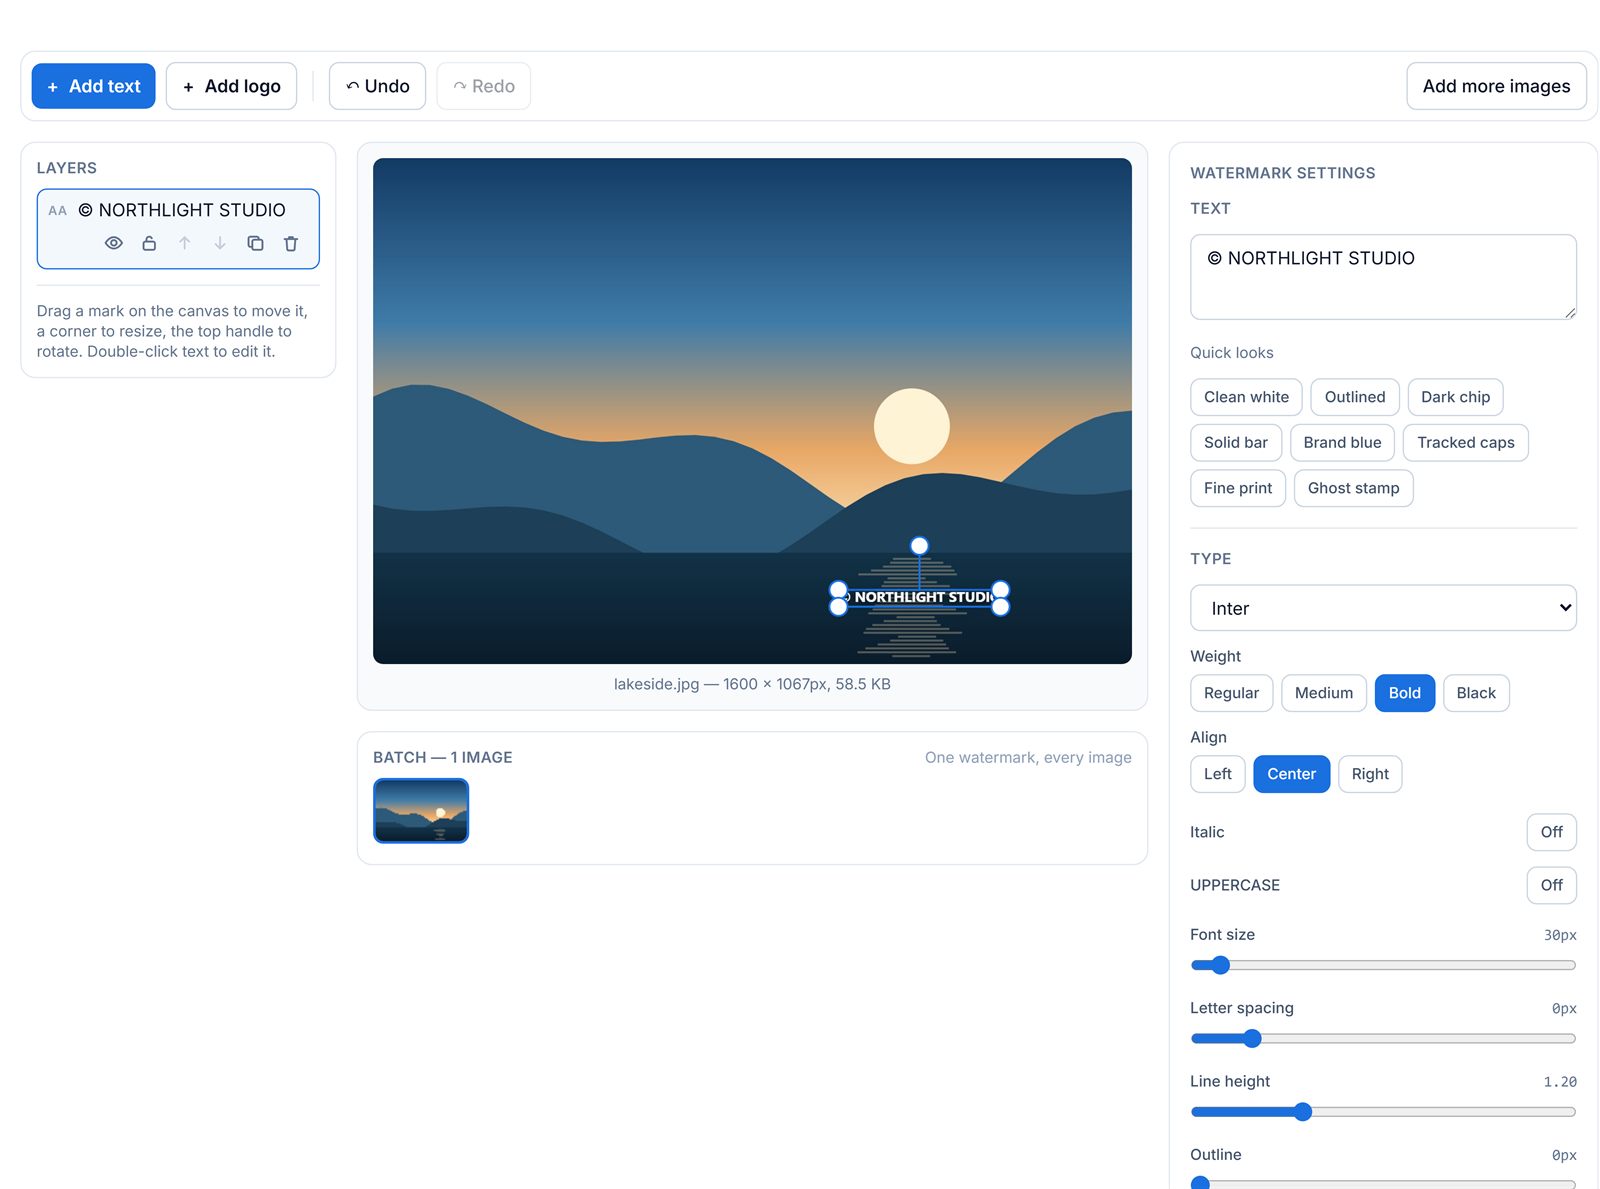Click the Font size slider
The image size is (1600, 1189).
1383,965
